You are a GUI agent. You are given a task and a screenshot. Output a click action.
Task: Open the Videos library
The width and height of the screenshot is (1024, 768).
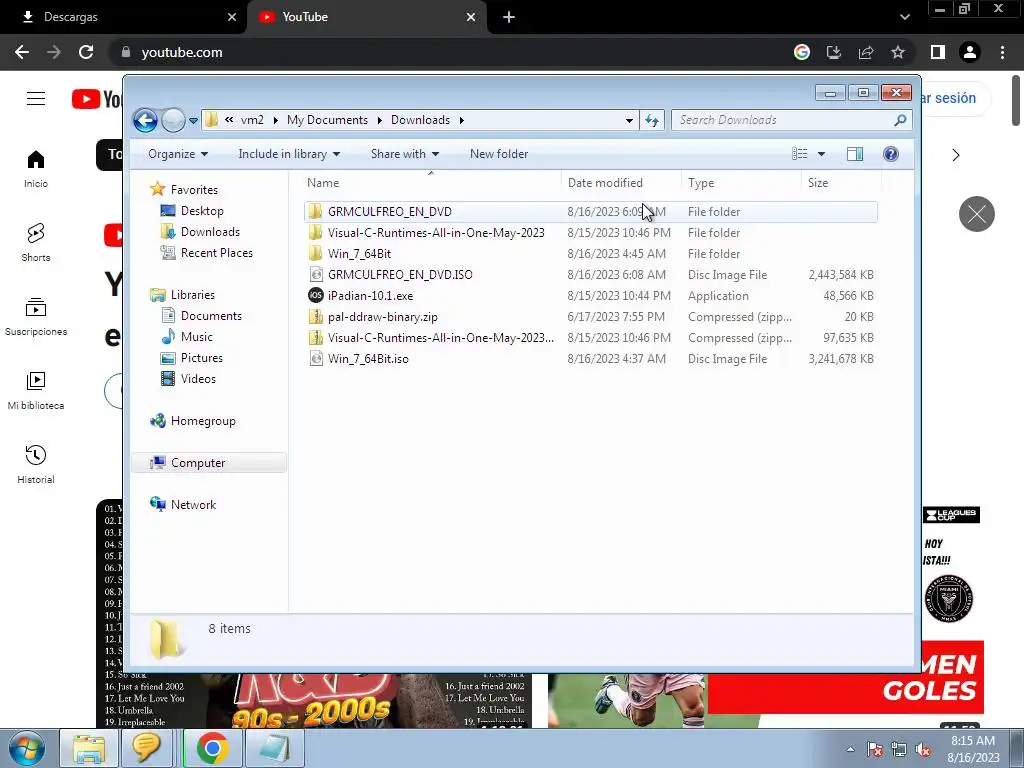(x=198, y=379)
